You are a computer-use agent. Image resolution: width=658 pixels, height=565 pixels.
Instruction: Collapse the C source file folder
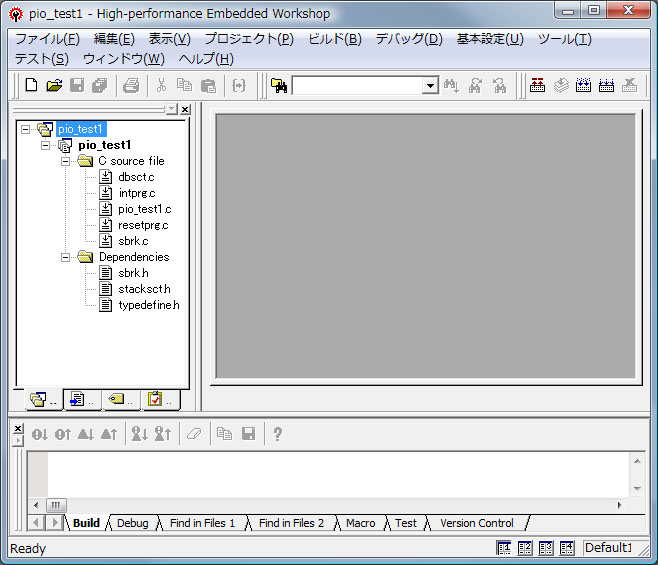pyautogui.click(x=66, y=161)
